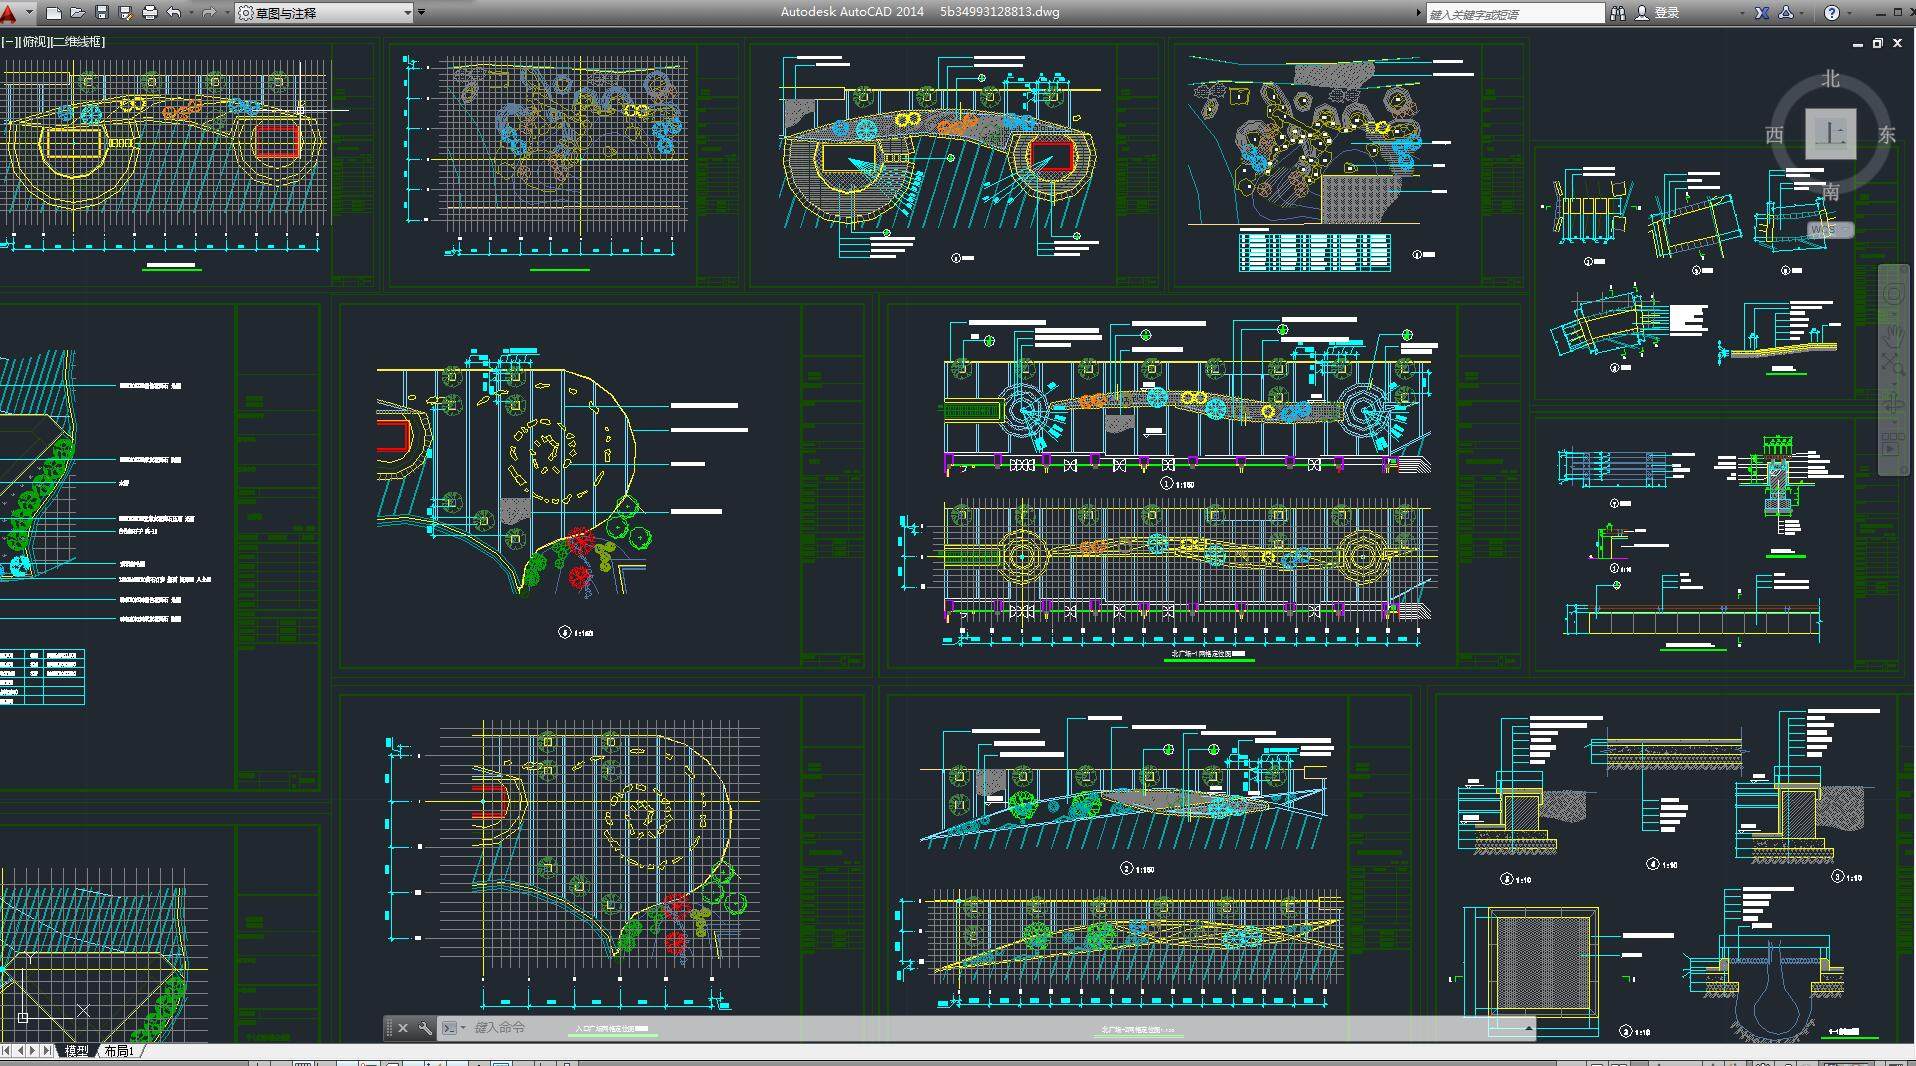Open Autodesk Exchange Apps (X icon)
This screenshot has height=1066, width=1916.
pos(1761,13)
